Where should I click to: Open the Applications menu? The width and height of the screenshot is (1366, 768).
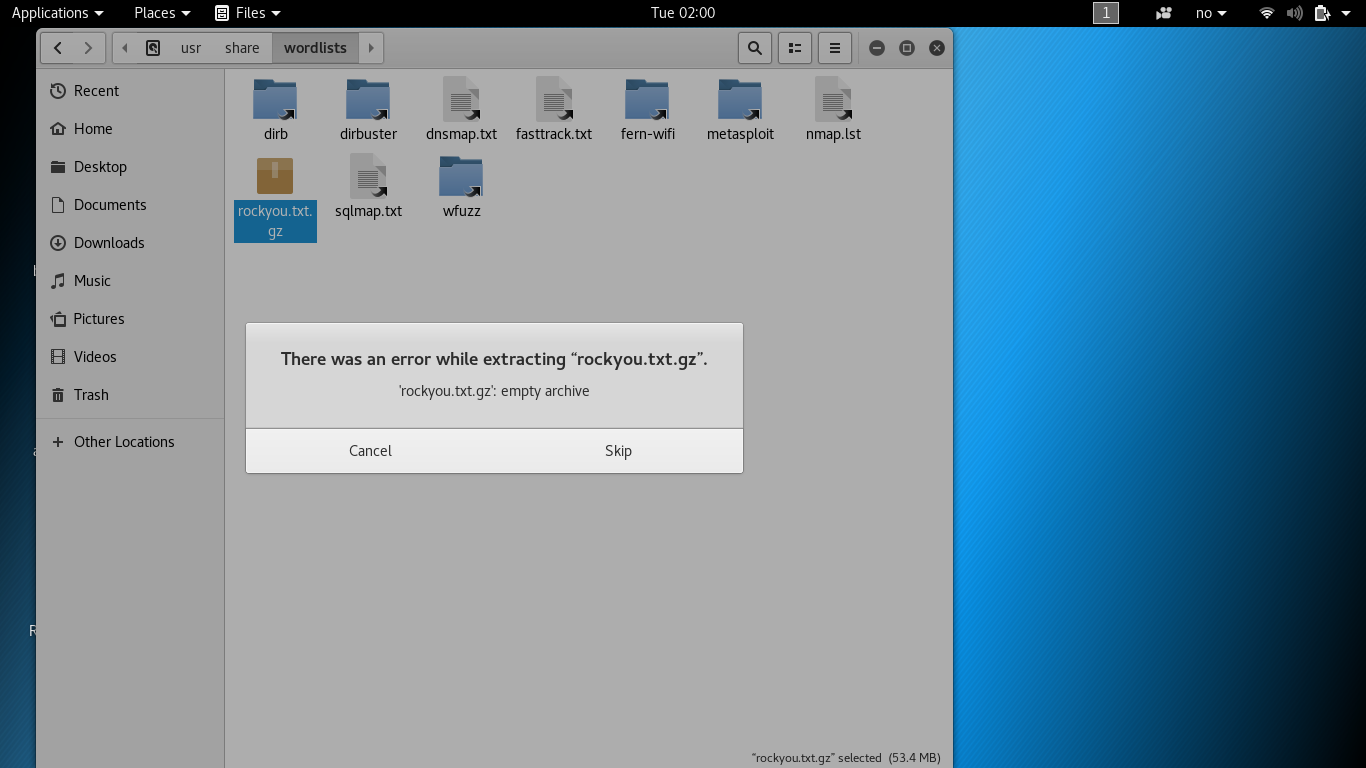[57, 13]
